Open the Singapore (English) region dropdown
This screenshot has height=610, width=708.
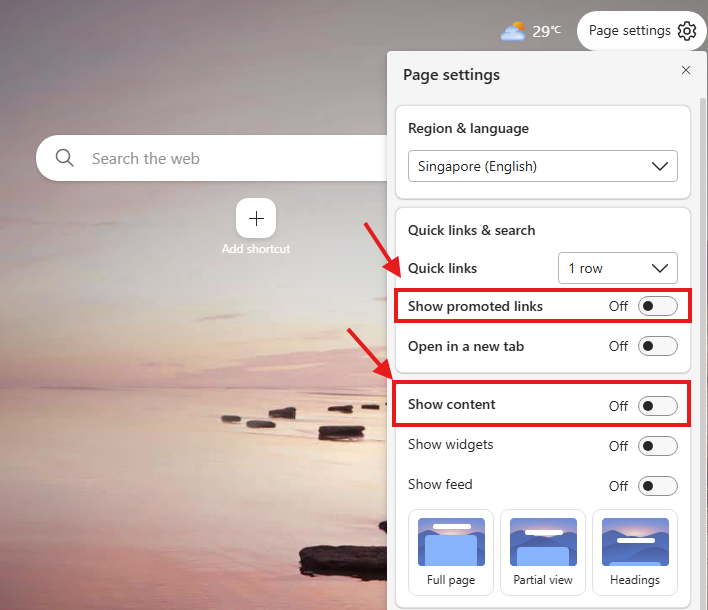coord(543,166)
